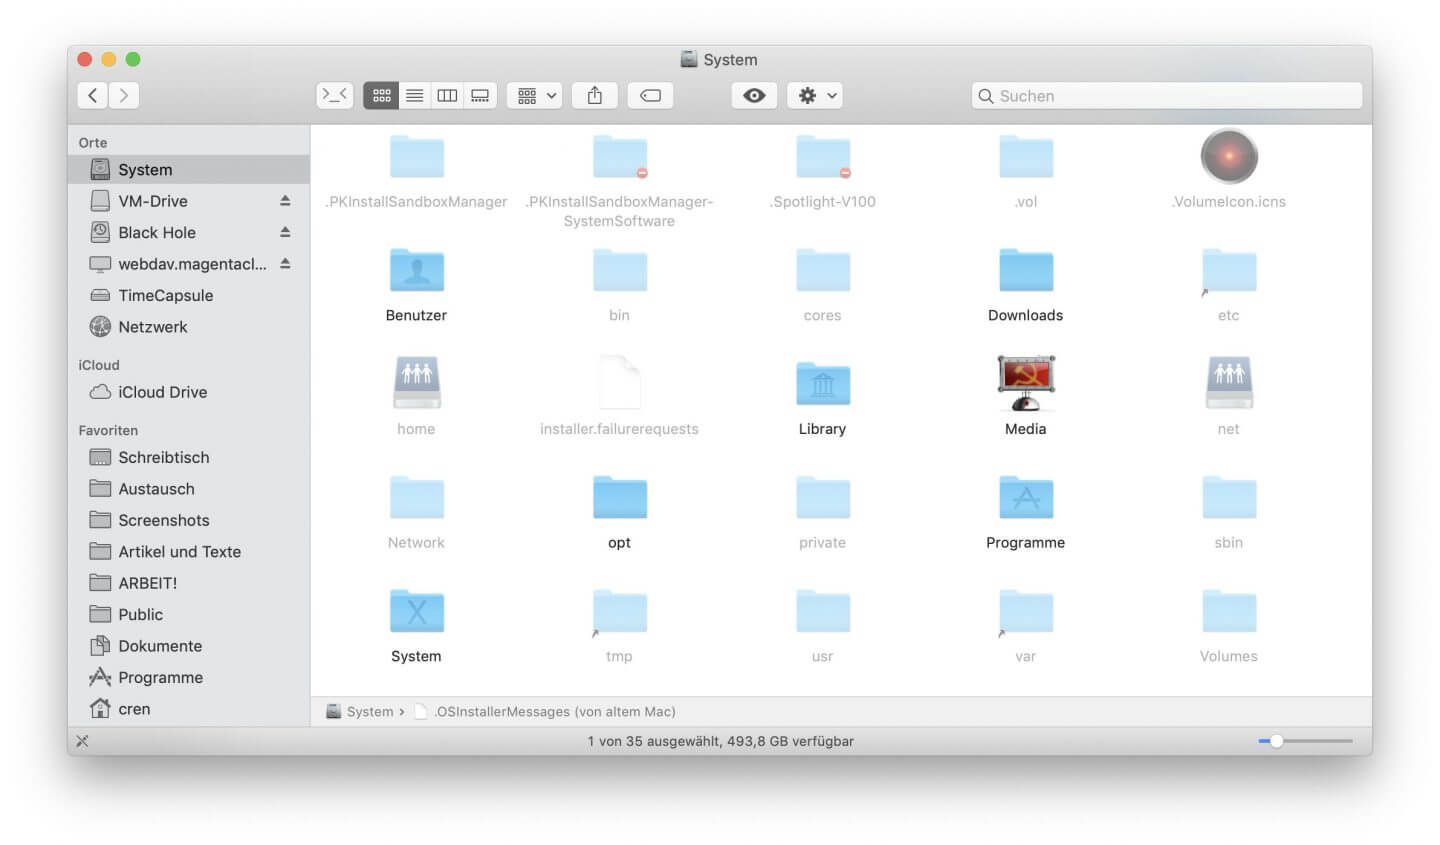Open TimeCapsule in the sidebar
The height and width of the screenshot is (845, 1440).
[189, 295]
